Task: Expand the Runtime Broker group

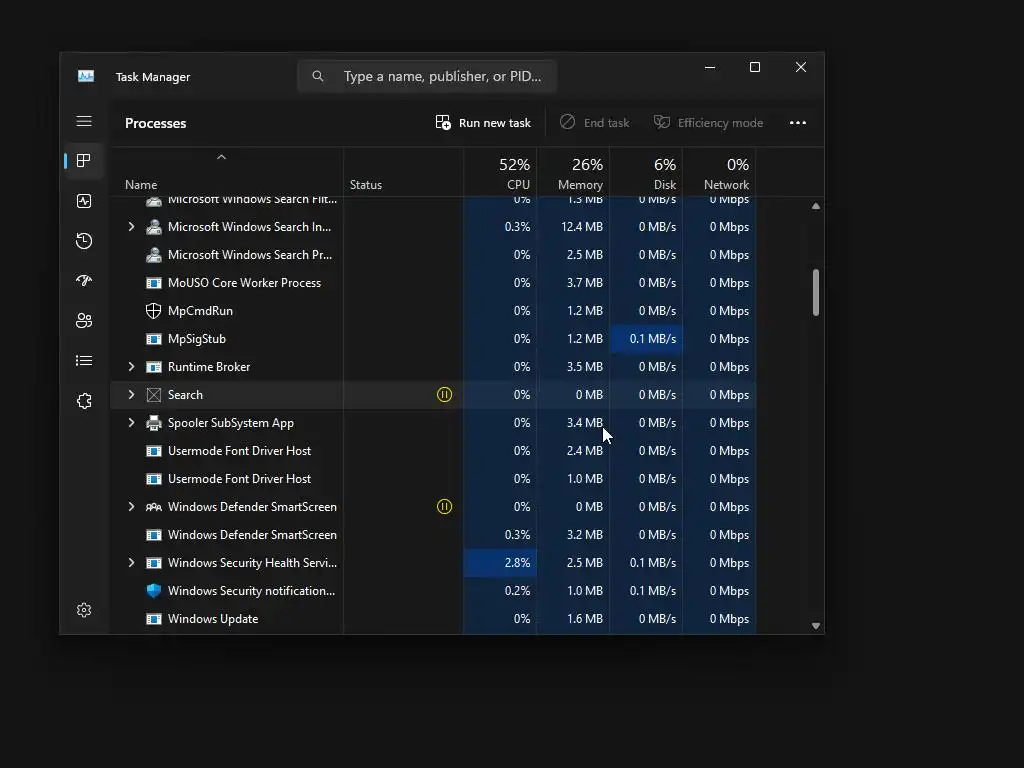Action: pyautogui.click(x=131, y=367)
